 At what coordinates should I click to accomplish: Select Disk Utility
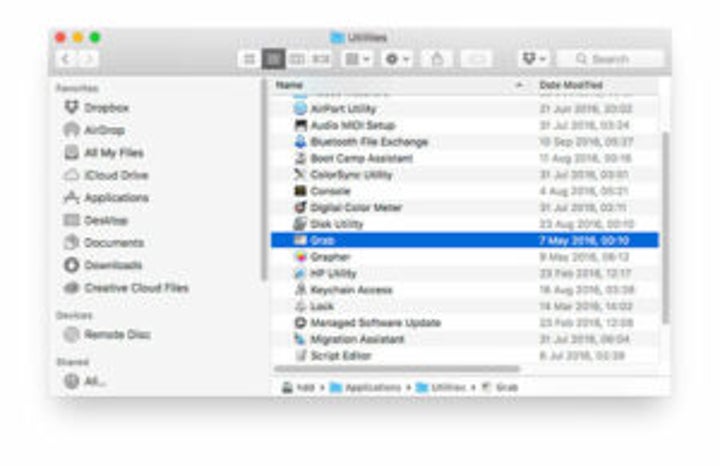click(x=464, y=224)
